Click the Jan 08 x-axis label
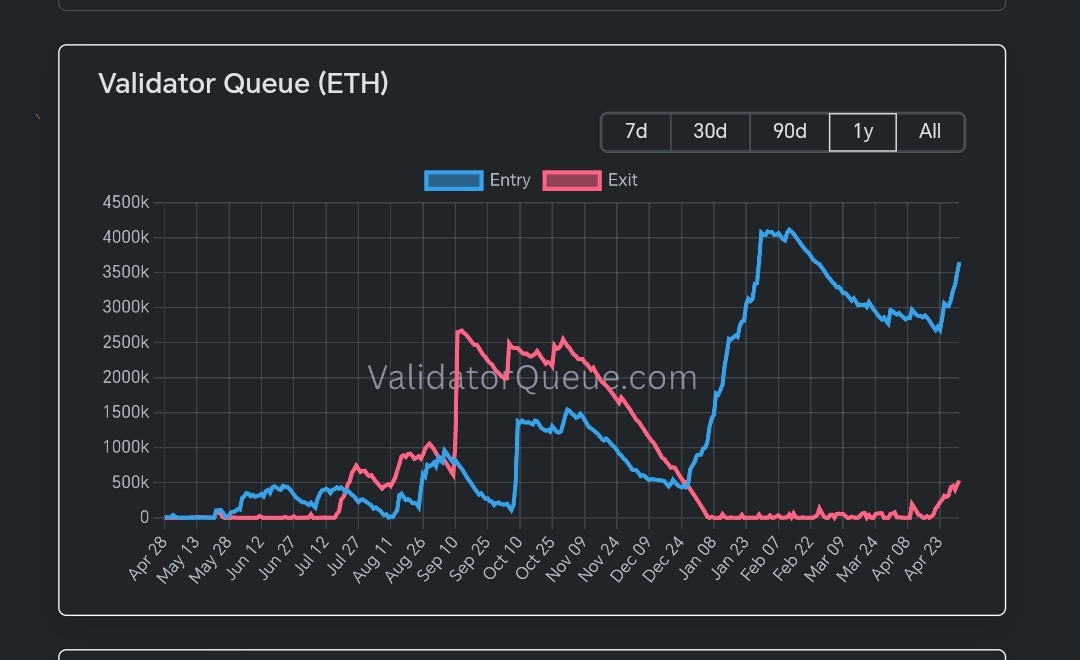 [x=698, y=558]
